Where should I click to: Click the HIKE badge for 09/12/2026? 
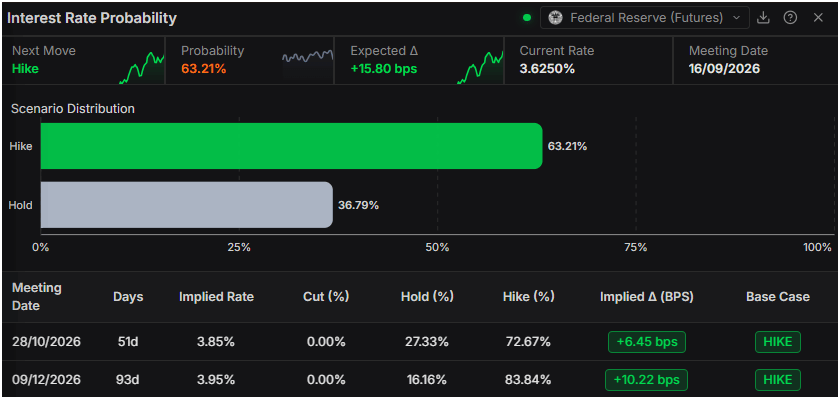pos(778,380)
